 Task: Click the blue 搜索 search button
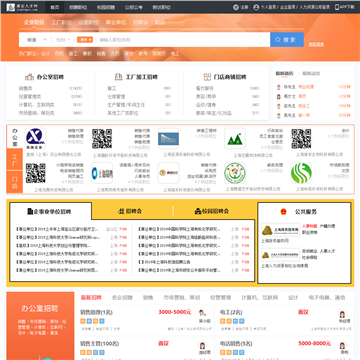coord(287,40)
